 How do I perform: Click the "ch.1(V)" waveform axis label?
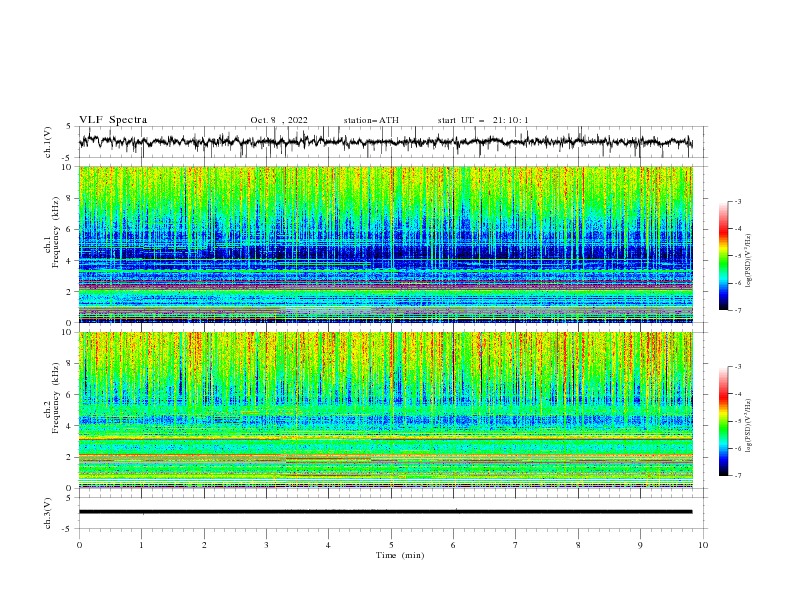[48, 142]
